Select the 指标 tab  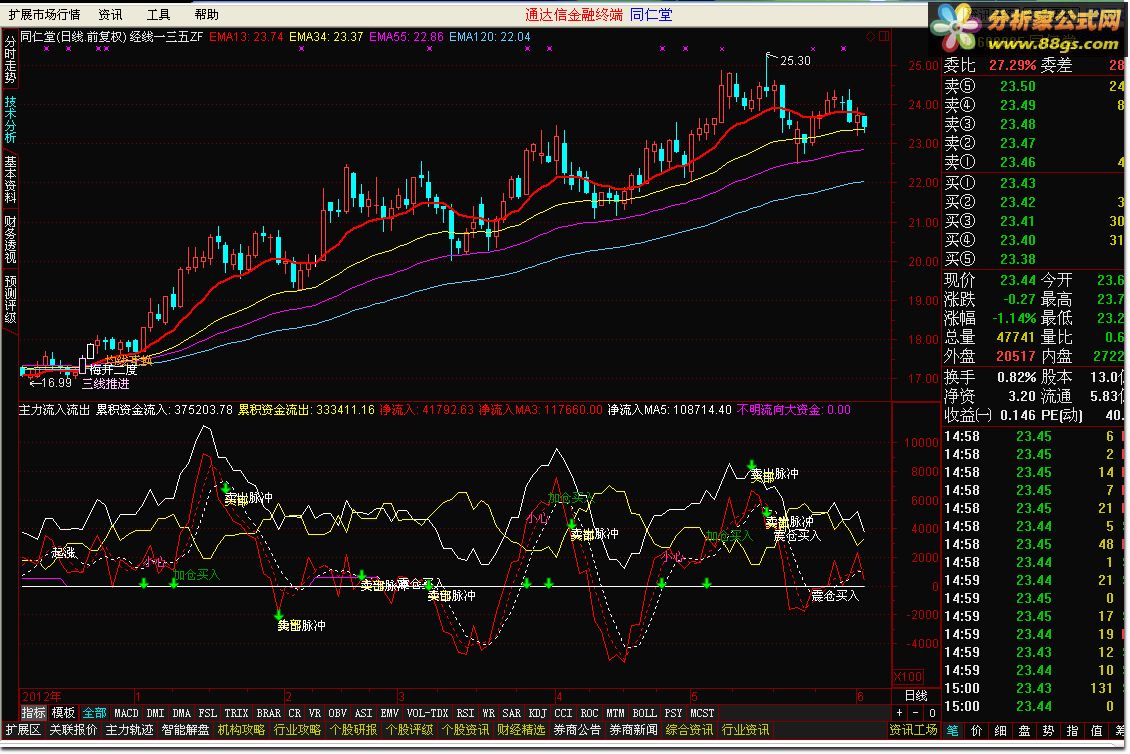(x=33, y=713)
